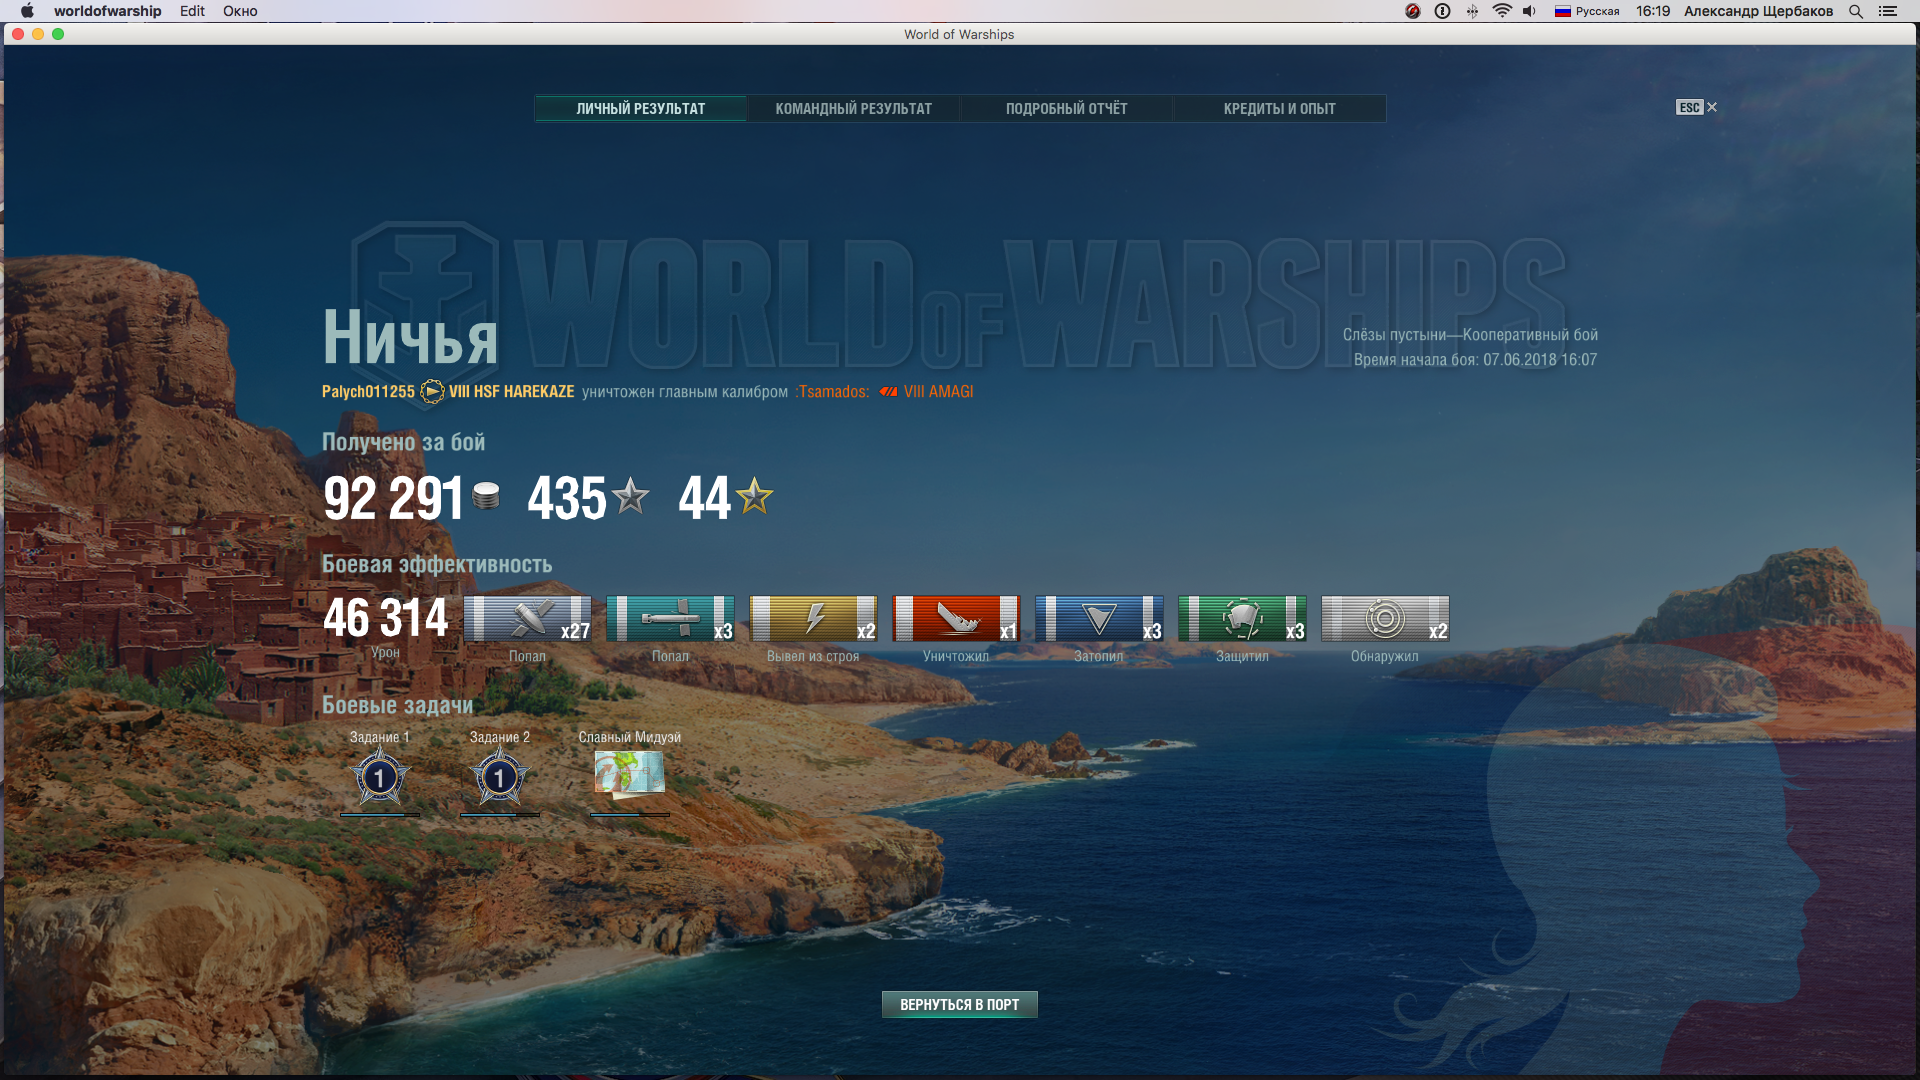Click the VIII AMAGI ship name
The width and height of the screenshot is (1920, 1080).
click(x=938, y=392)
